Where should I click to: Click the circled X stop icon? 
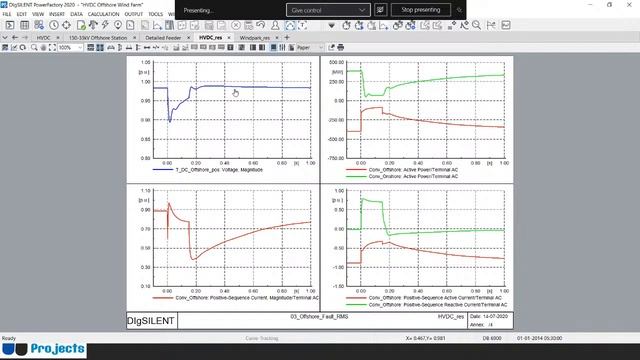[236, 25]
